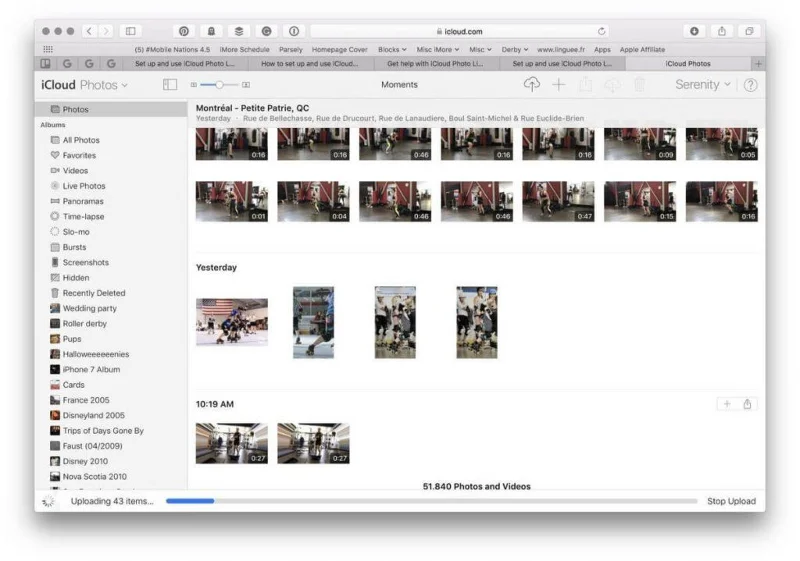The width and height of the screenshot is (800, 561).
Task: Select the Moments view label
Action: [x=399, y=85]
